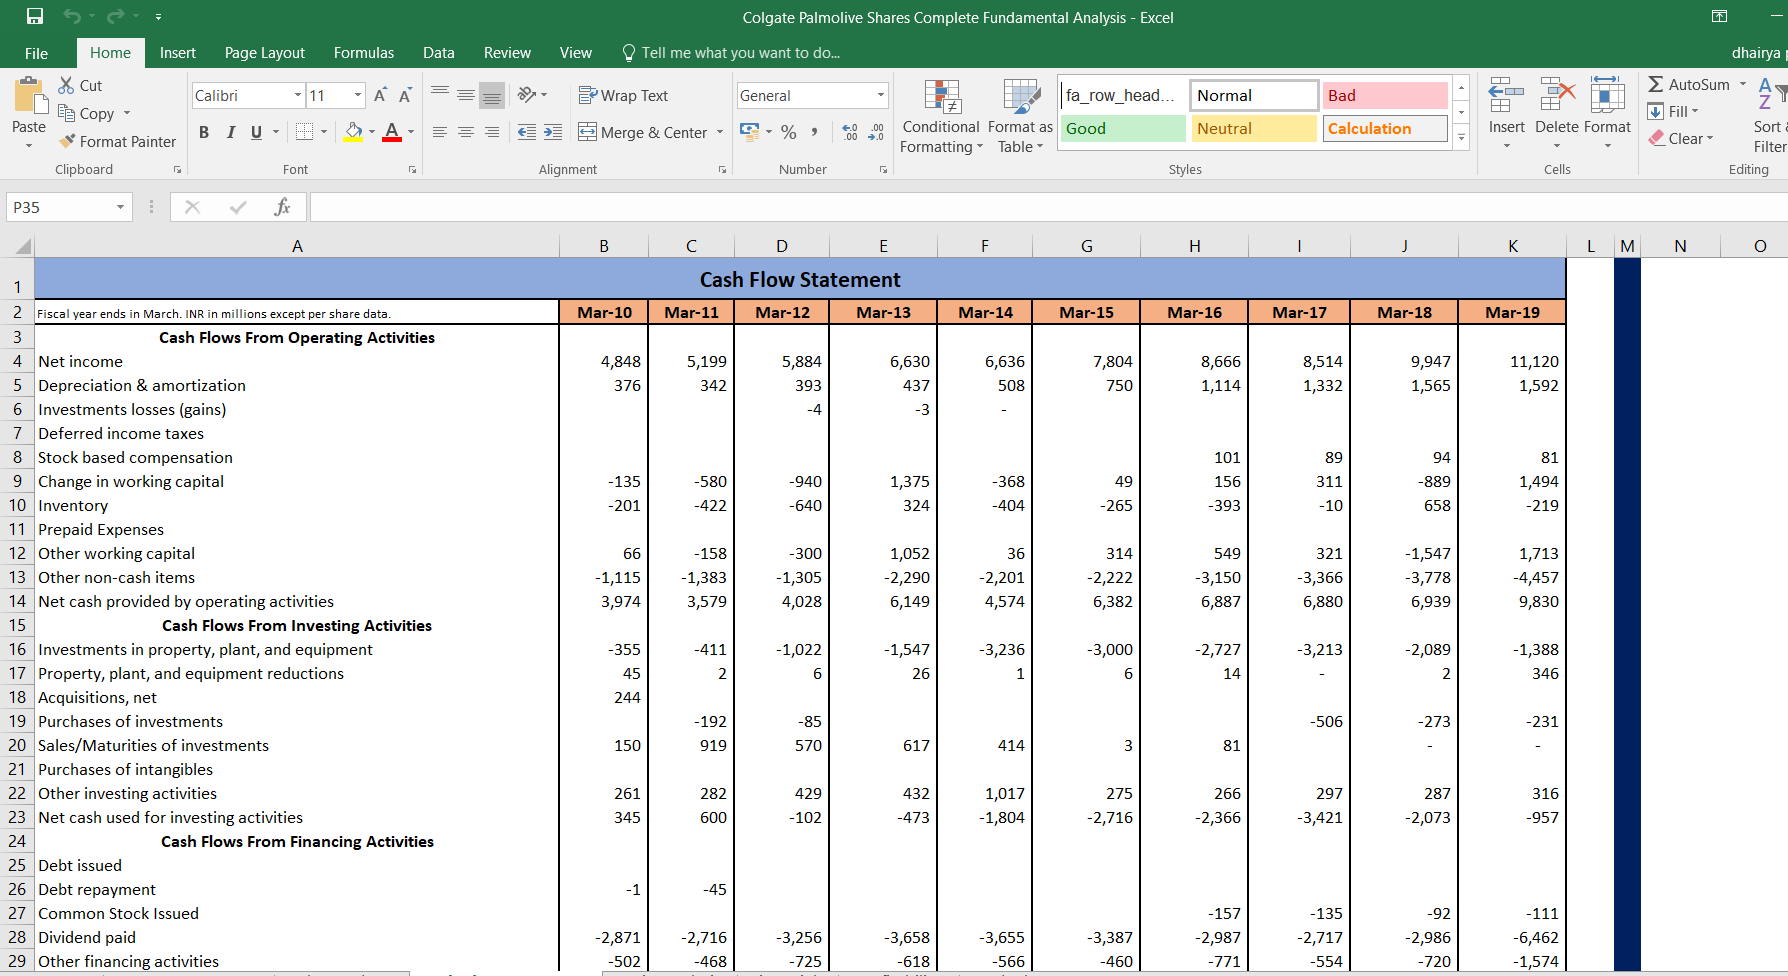Click the Format Painter brush

point(67,141)
